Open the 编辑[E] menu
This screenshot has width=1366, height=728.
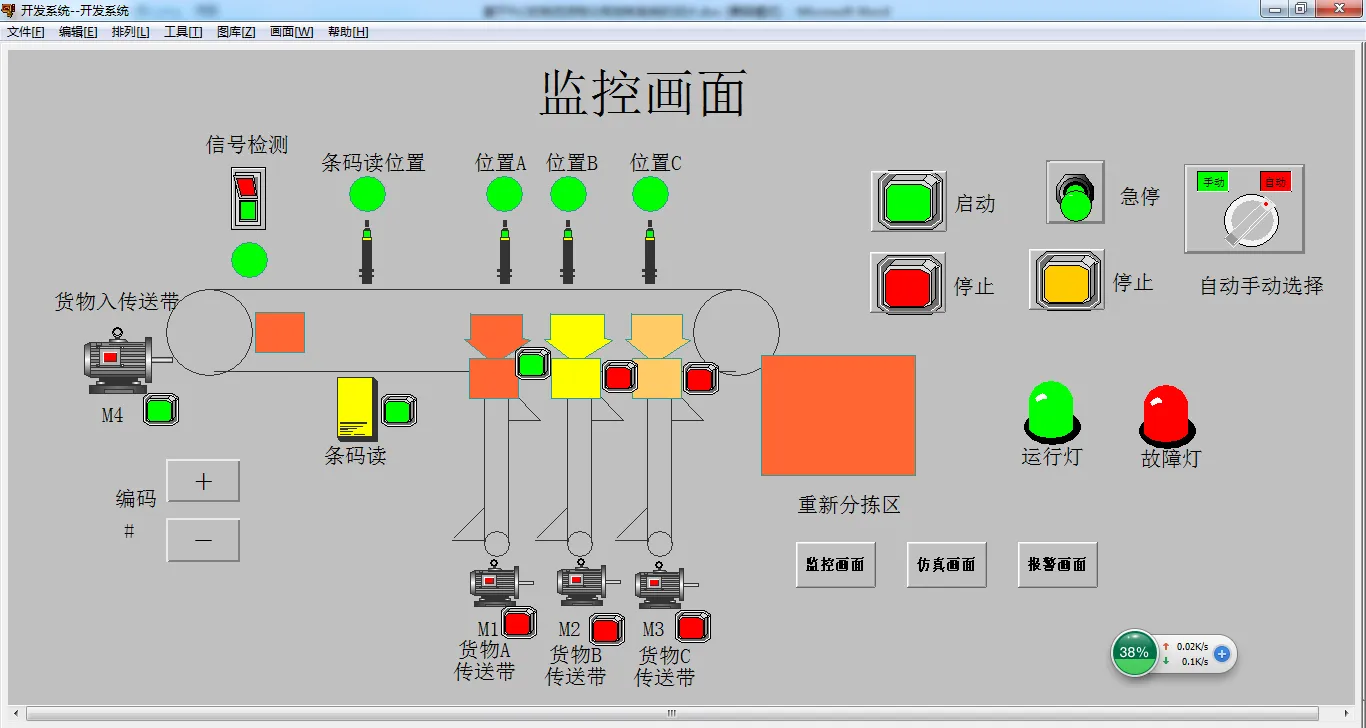tap(78, 32)
